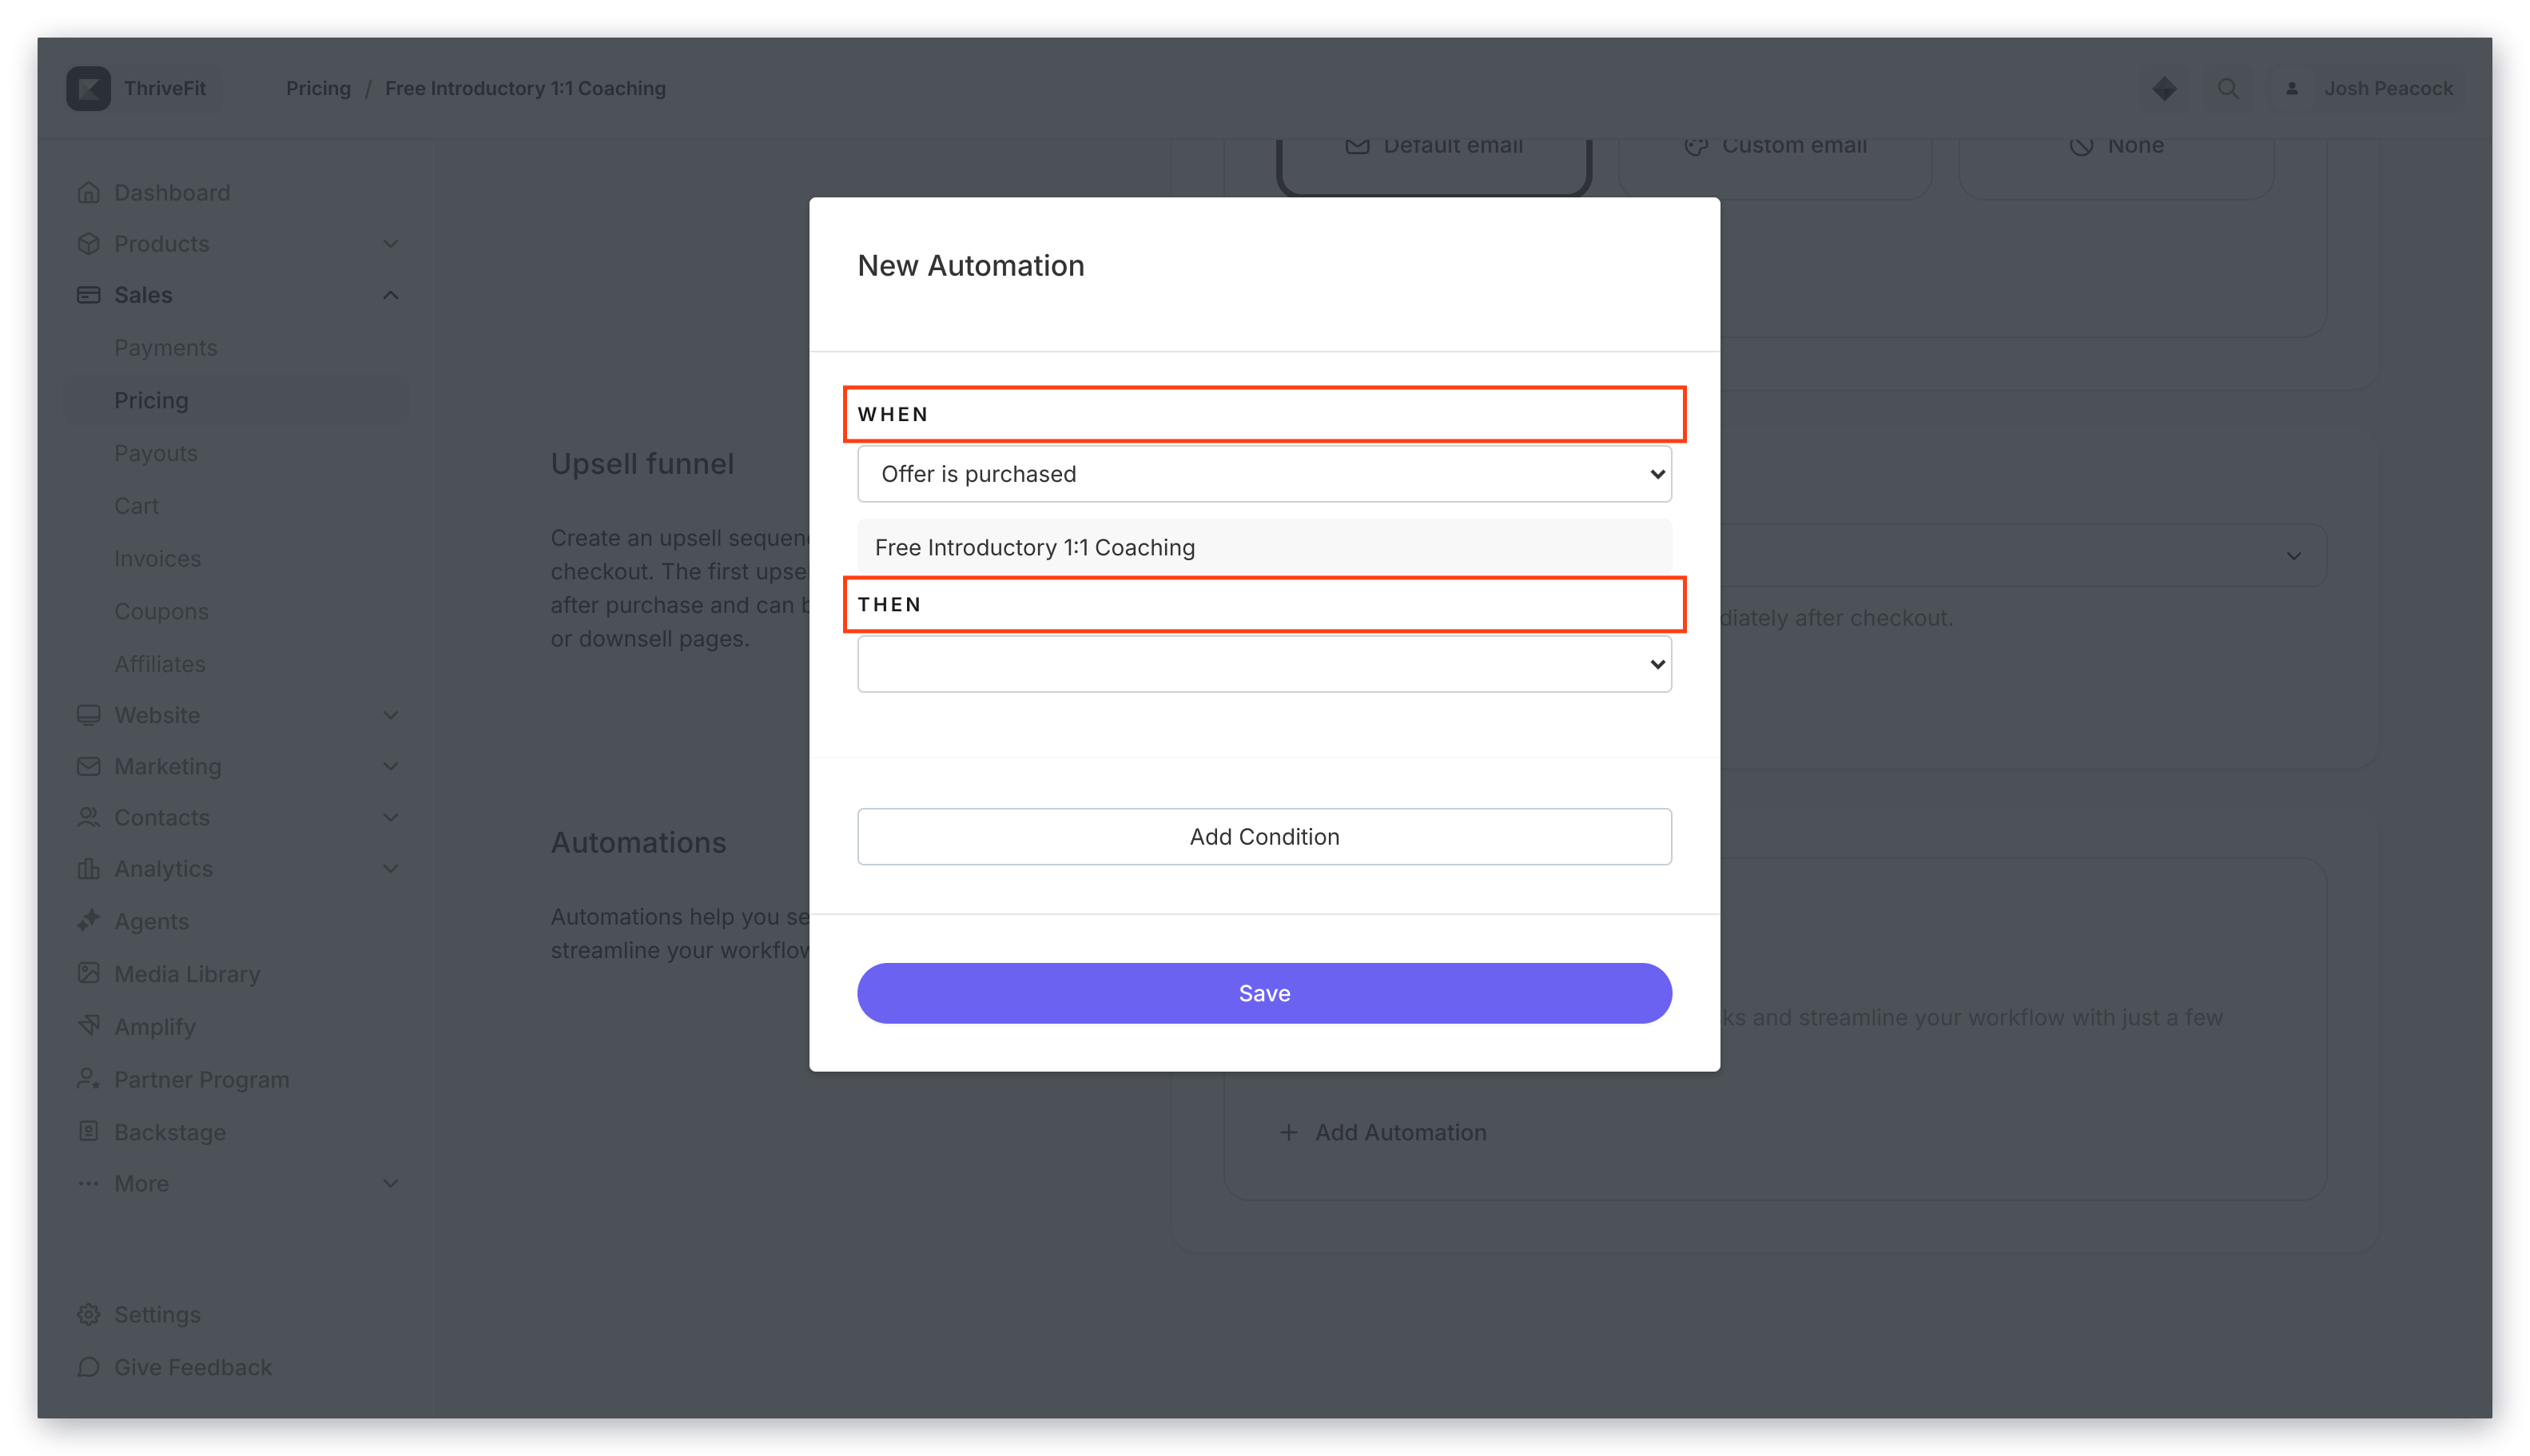
Task: Click the diamond icon in the header
Action: pos(2164,88)
